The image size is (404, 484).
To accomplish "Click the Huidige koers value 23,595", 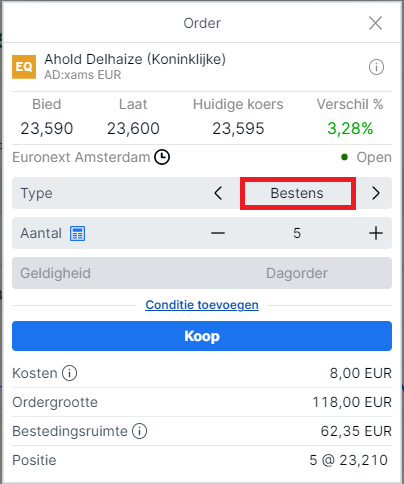I will (x=238, y=129).
